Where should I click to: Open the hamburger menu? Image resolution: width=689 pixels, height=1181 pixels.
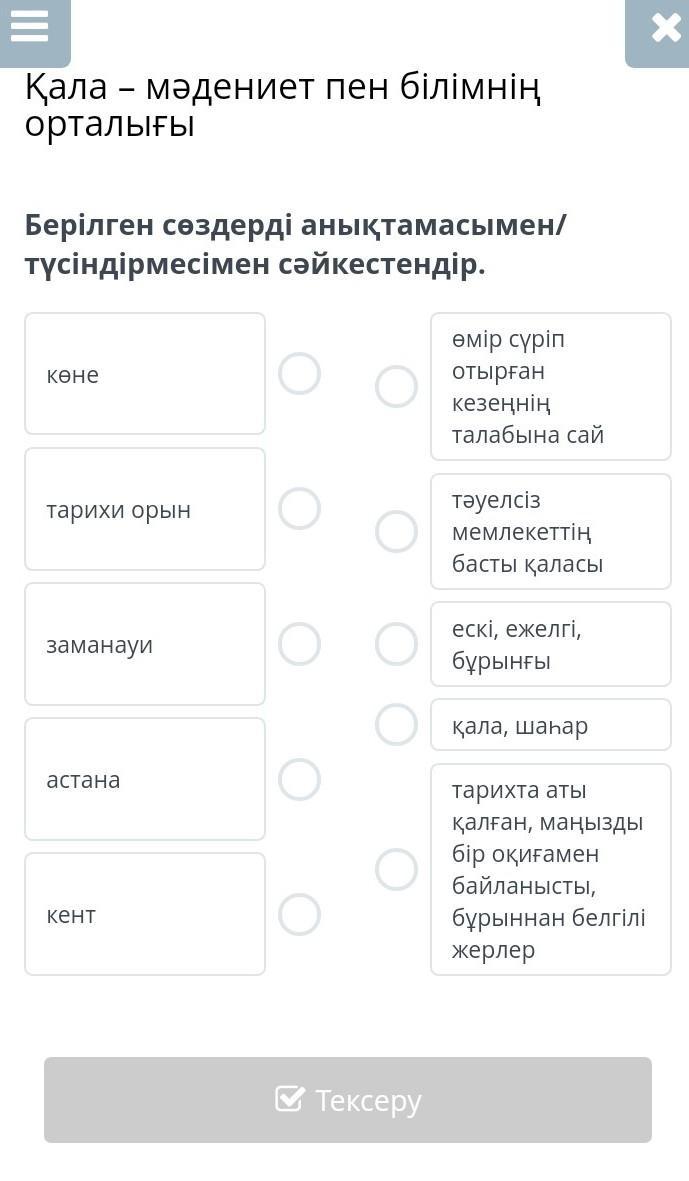point(31,27)
